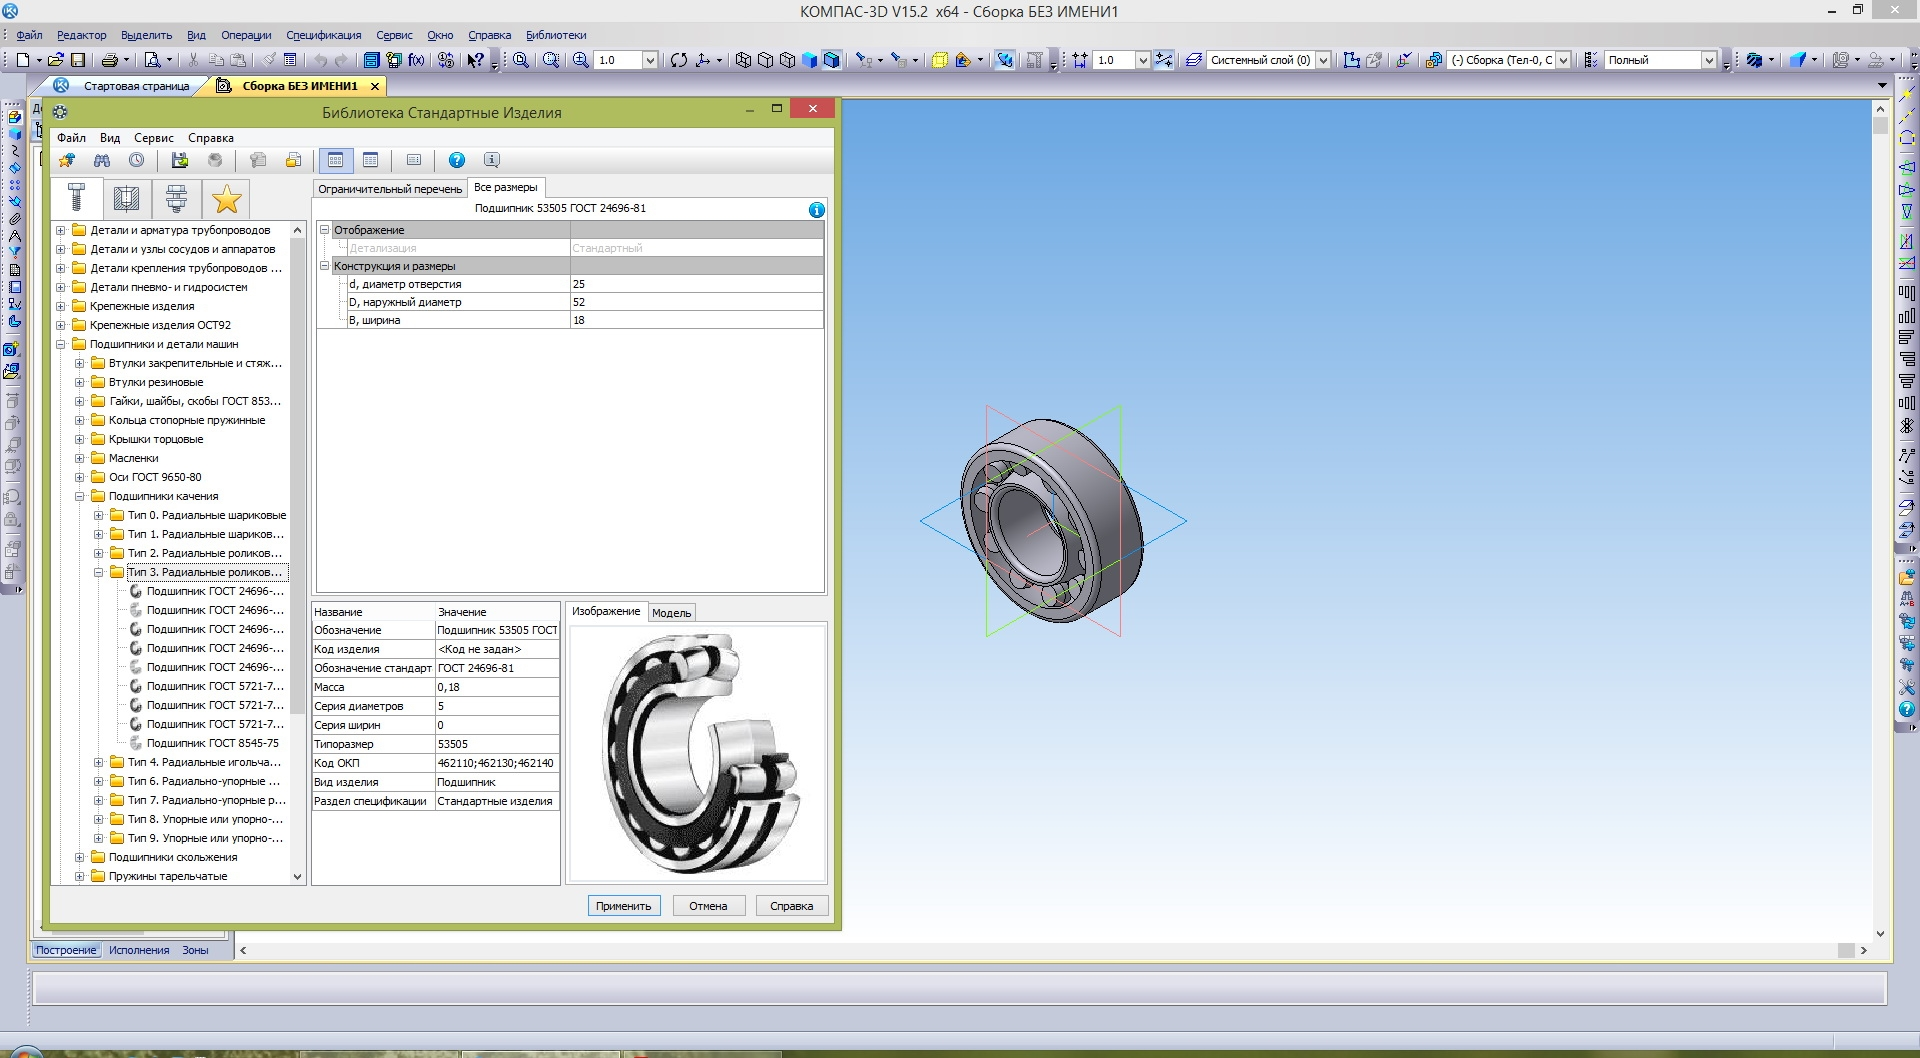The width and height of the screenshot is (1920, 1058).
Task: Close the Сборка БЕЗ ИМЕНИ1 document tab
Action: coord(375,86)
